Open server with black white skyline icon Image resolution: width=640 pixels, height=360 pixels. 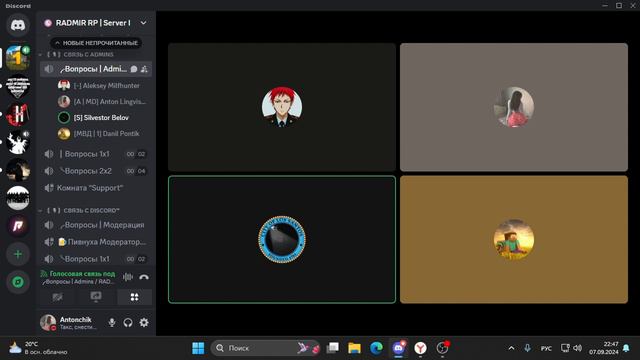tap(18, 198)
